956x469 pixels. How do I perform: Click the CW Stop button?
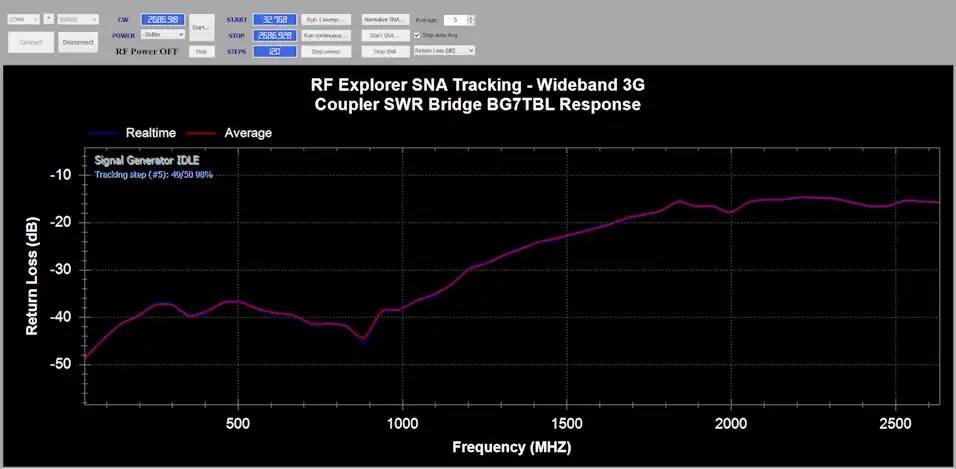click(201, 51)
